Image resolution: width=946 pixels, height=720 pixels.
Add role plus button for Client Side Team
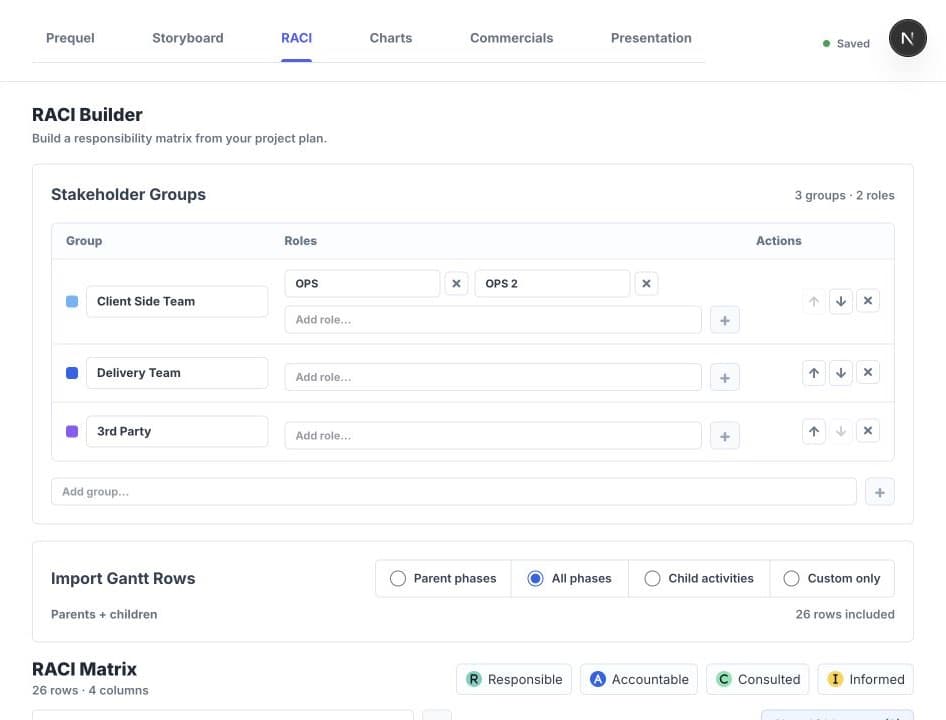pos(725,320)
